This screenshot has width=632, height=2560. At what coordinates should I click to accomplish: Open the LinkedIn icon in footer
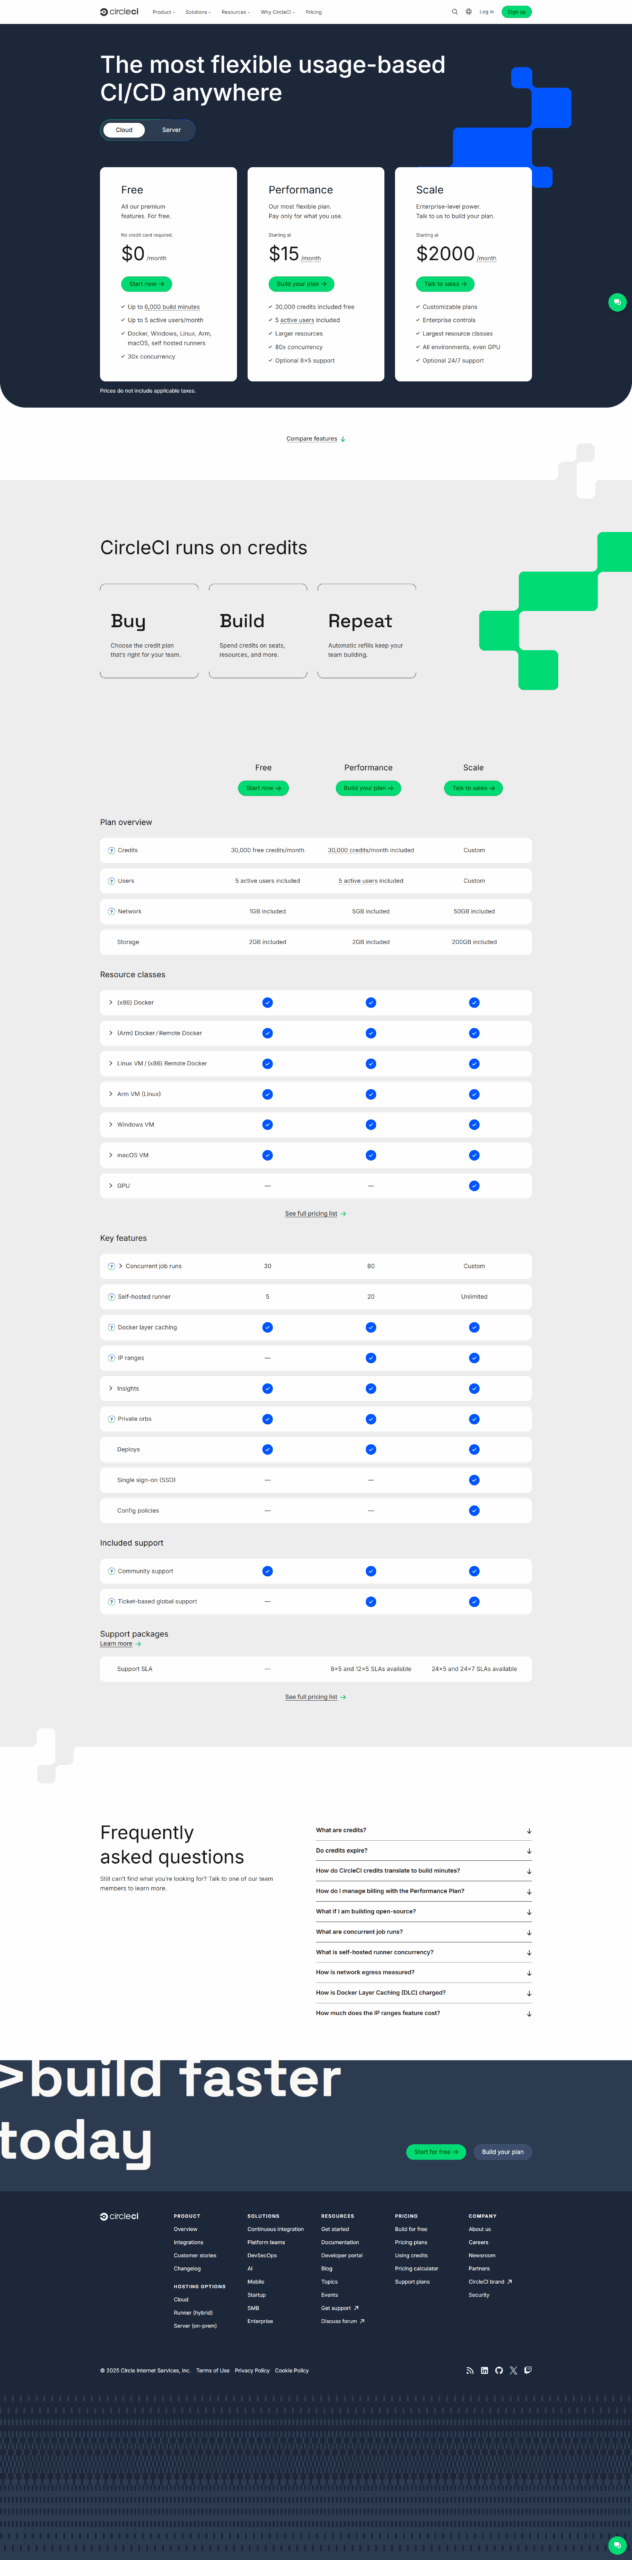pyautogui.click(x=485, y=2370)
